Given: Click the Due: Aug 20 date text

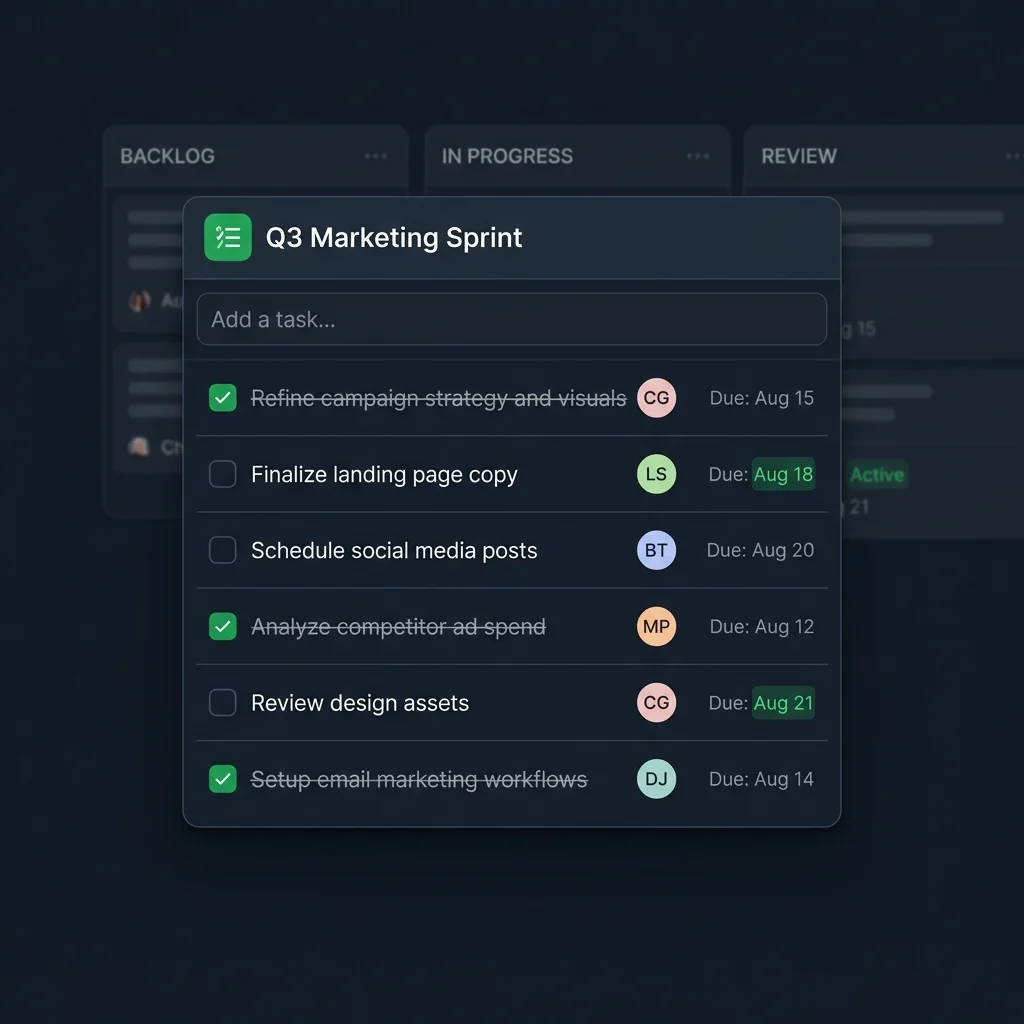Looking at the screenshot, I should [x=760, y=550].
